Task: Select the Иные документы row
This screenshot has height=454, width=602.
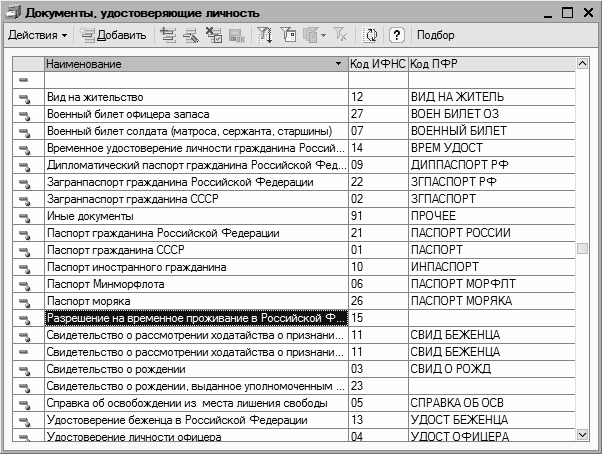Action: pyautogui.click(x=195, y=216)
